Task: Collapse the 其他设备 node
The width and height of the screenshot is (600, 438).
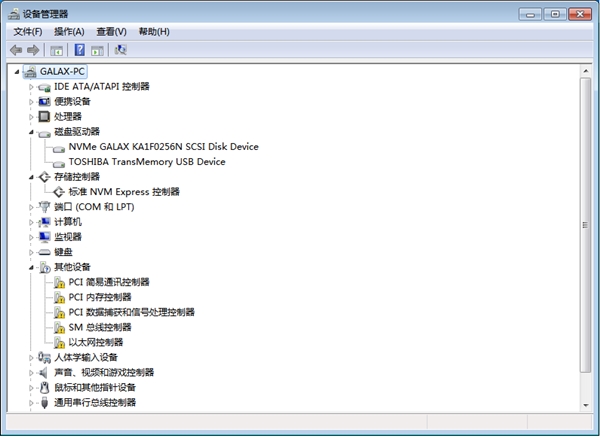Action: coord(31,267)
